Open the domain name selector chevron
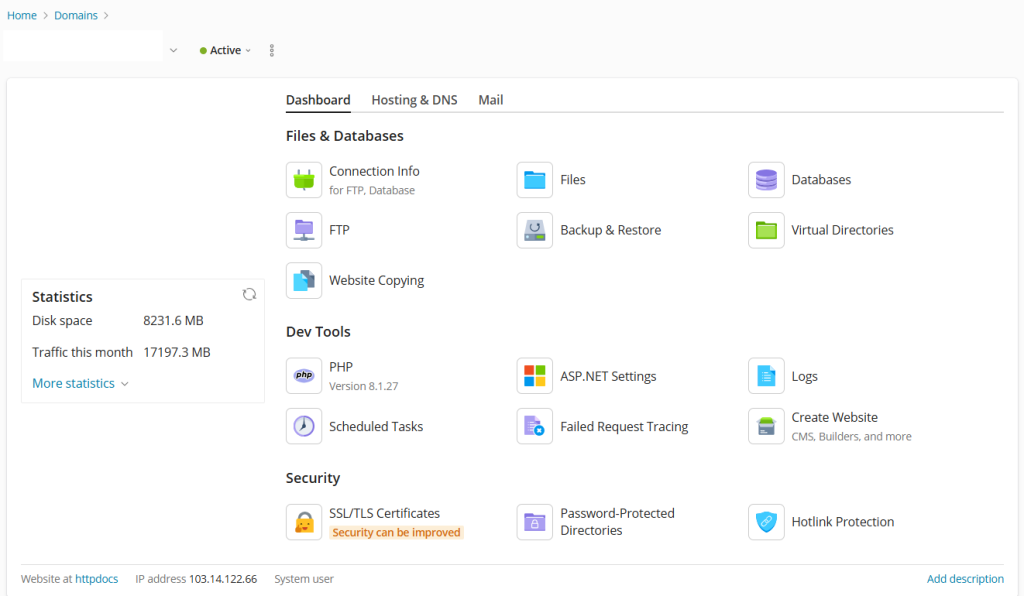 (173, 50)
